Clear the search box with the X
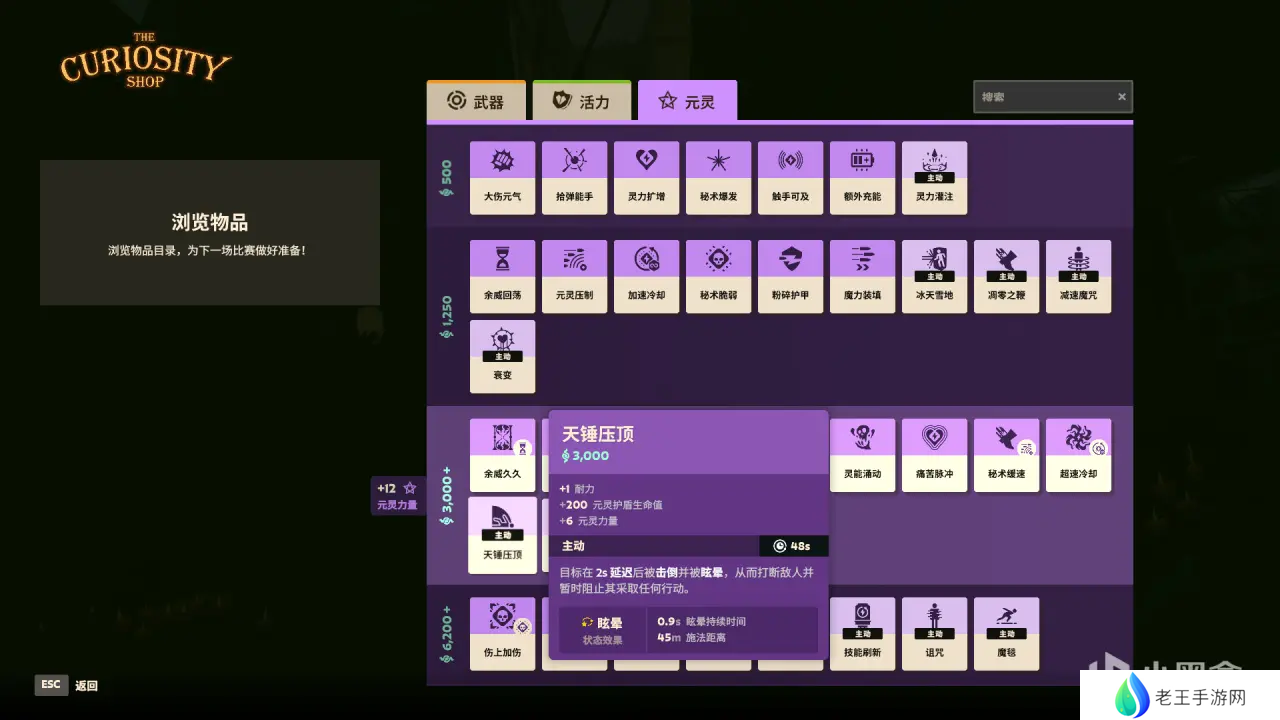Screen dimensions: 1280x720 (x=1122, y=97)
